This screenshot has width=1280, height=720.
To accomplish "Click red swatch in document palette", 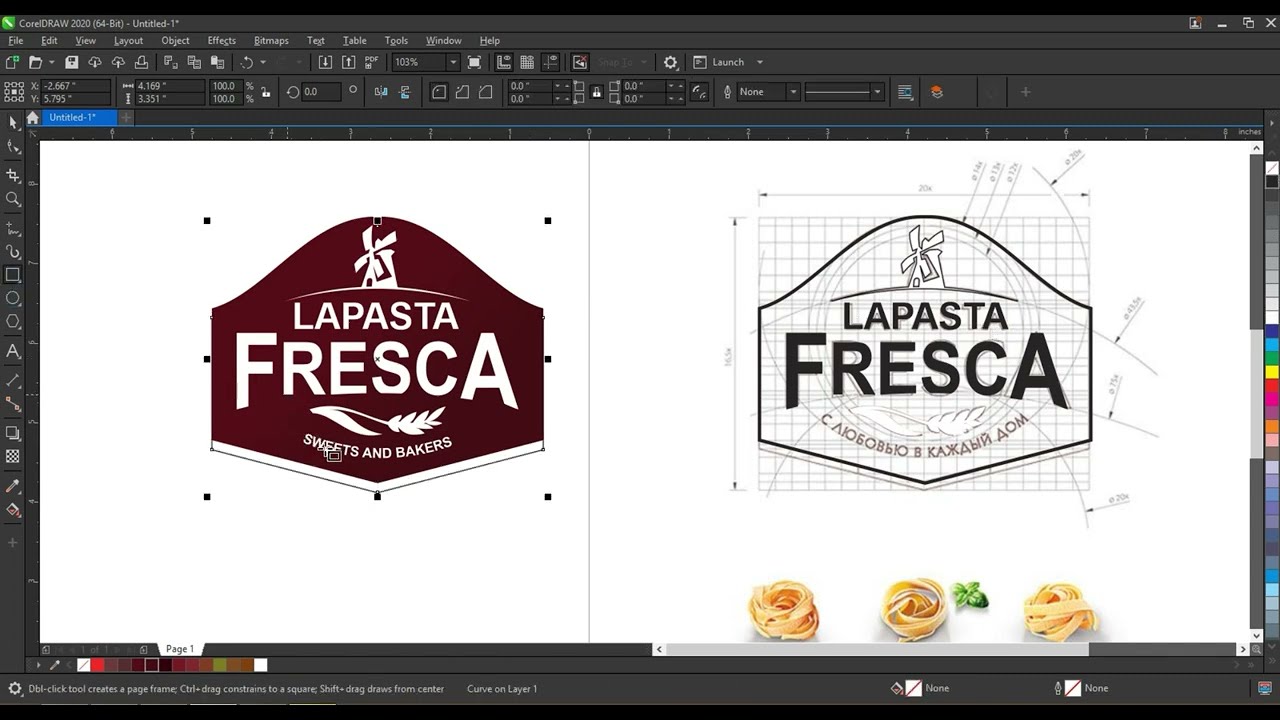I will click(x=97, y=665).
